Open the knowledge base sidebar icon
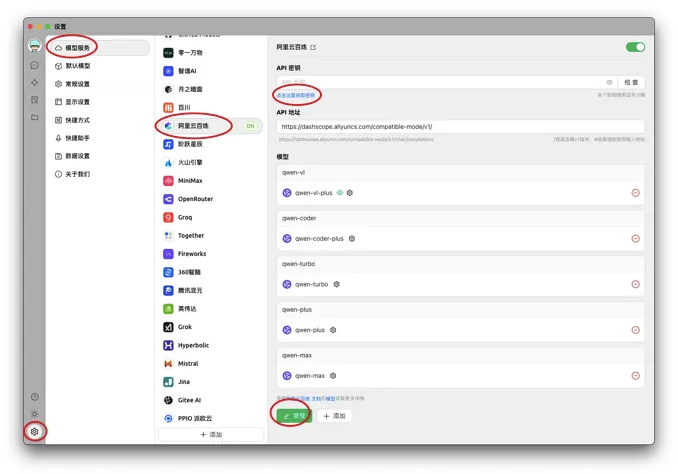This screenshot has height=474, width=678. [x=35, y=100]
